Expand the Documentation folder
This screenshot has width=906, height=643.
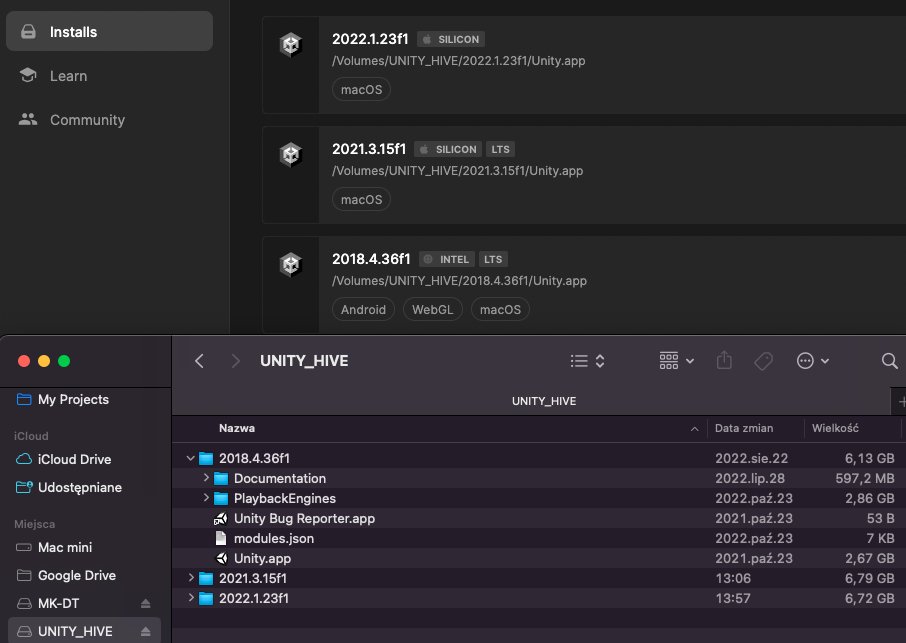click(x=206, y=478)
